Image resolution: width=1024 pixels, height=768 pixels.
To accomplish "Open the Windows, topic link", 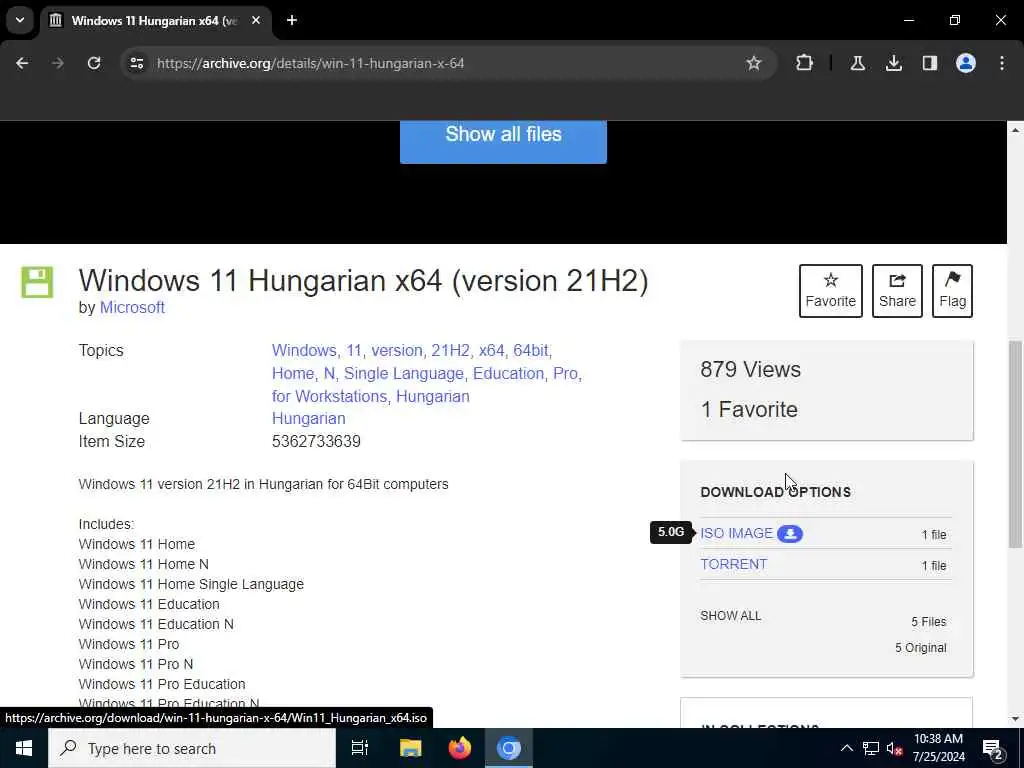I will tap(305, 351).
